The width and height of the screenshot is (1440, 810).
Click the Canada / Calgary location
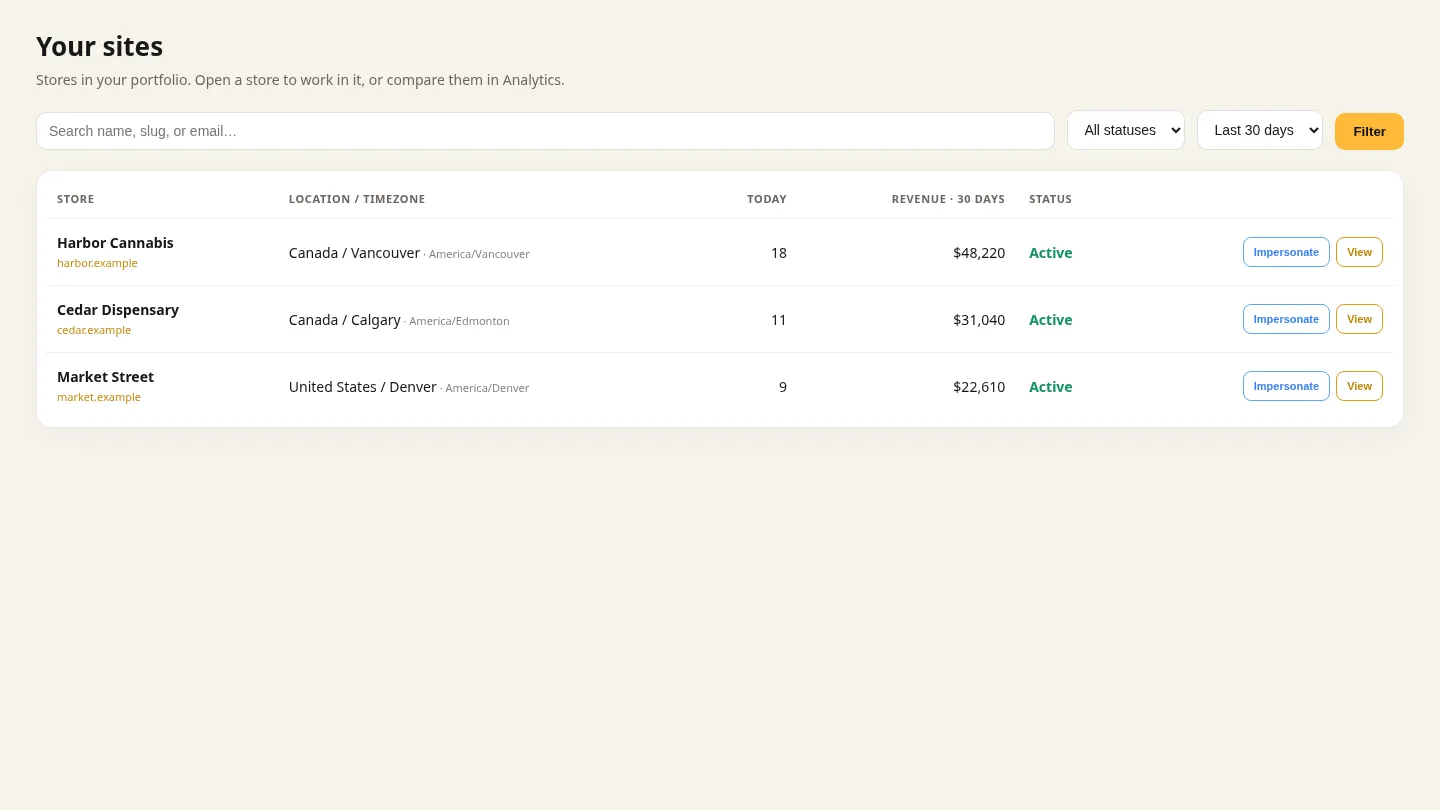345,320
